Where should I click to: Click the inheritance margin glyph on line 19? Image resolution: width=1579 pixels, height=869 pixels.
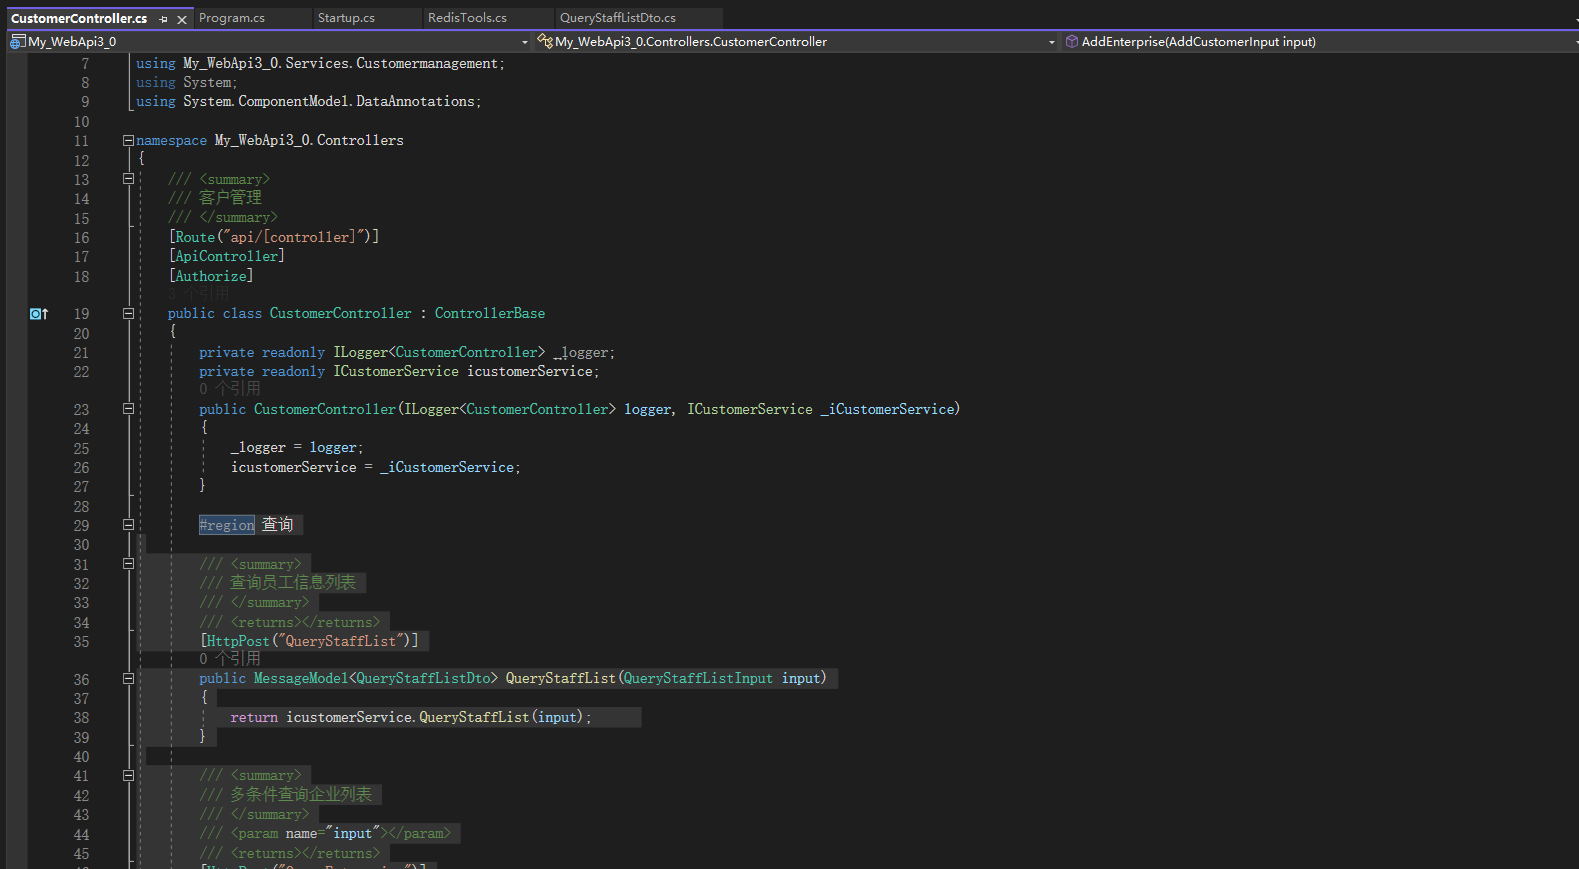(x=39, y=314)
